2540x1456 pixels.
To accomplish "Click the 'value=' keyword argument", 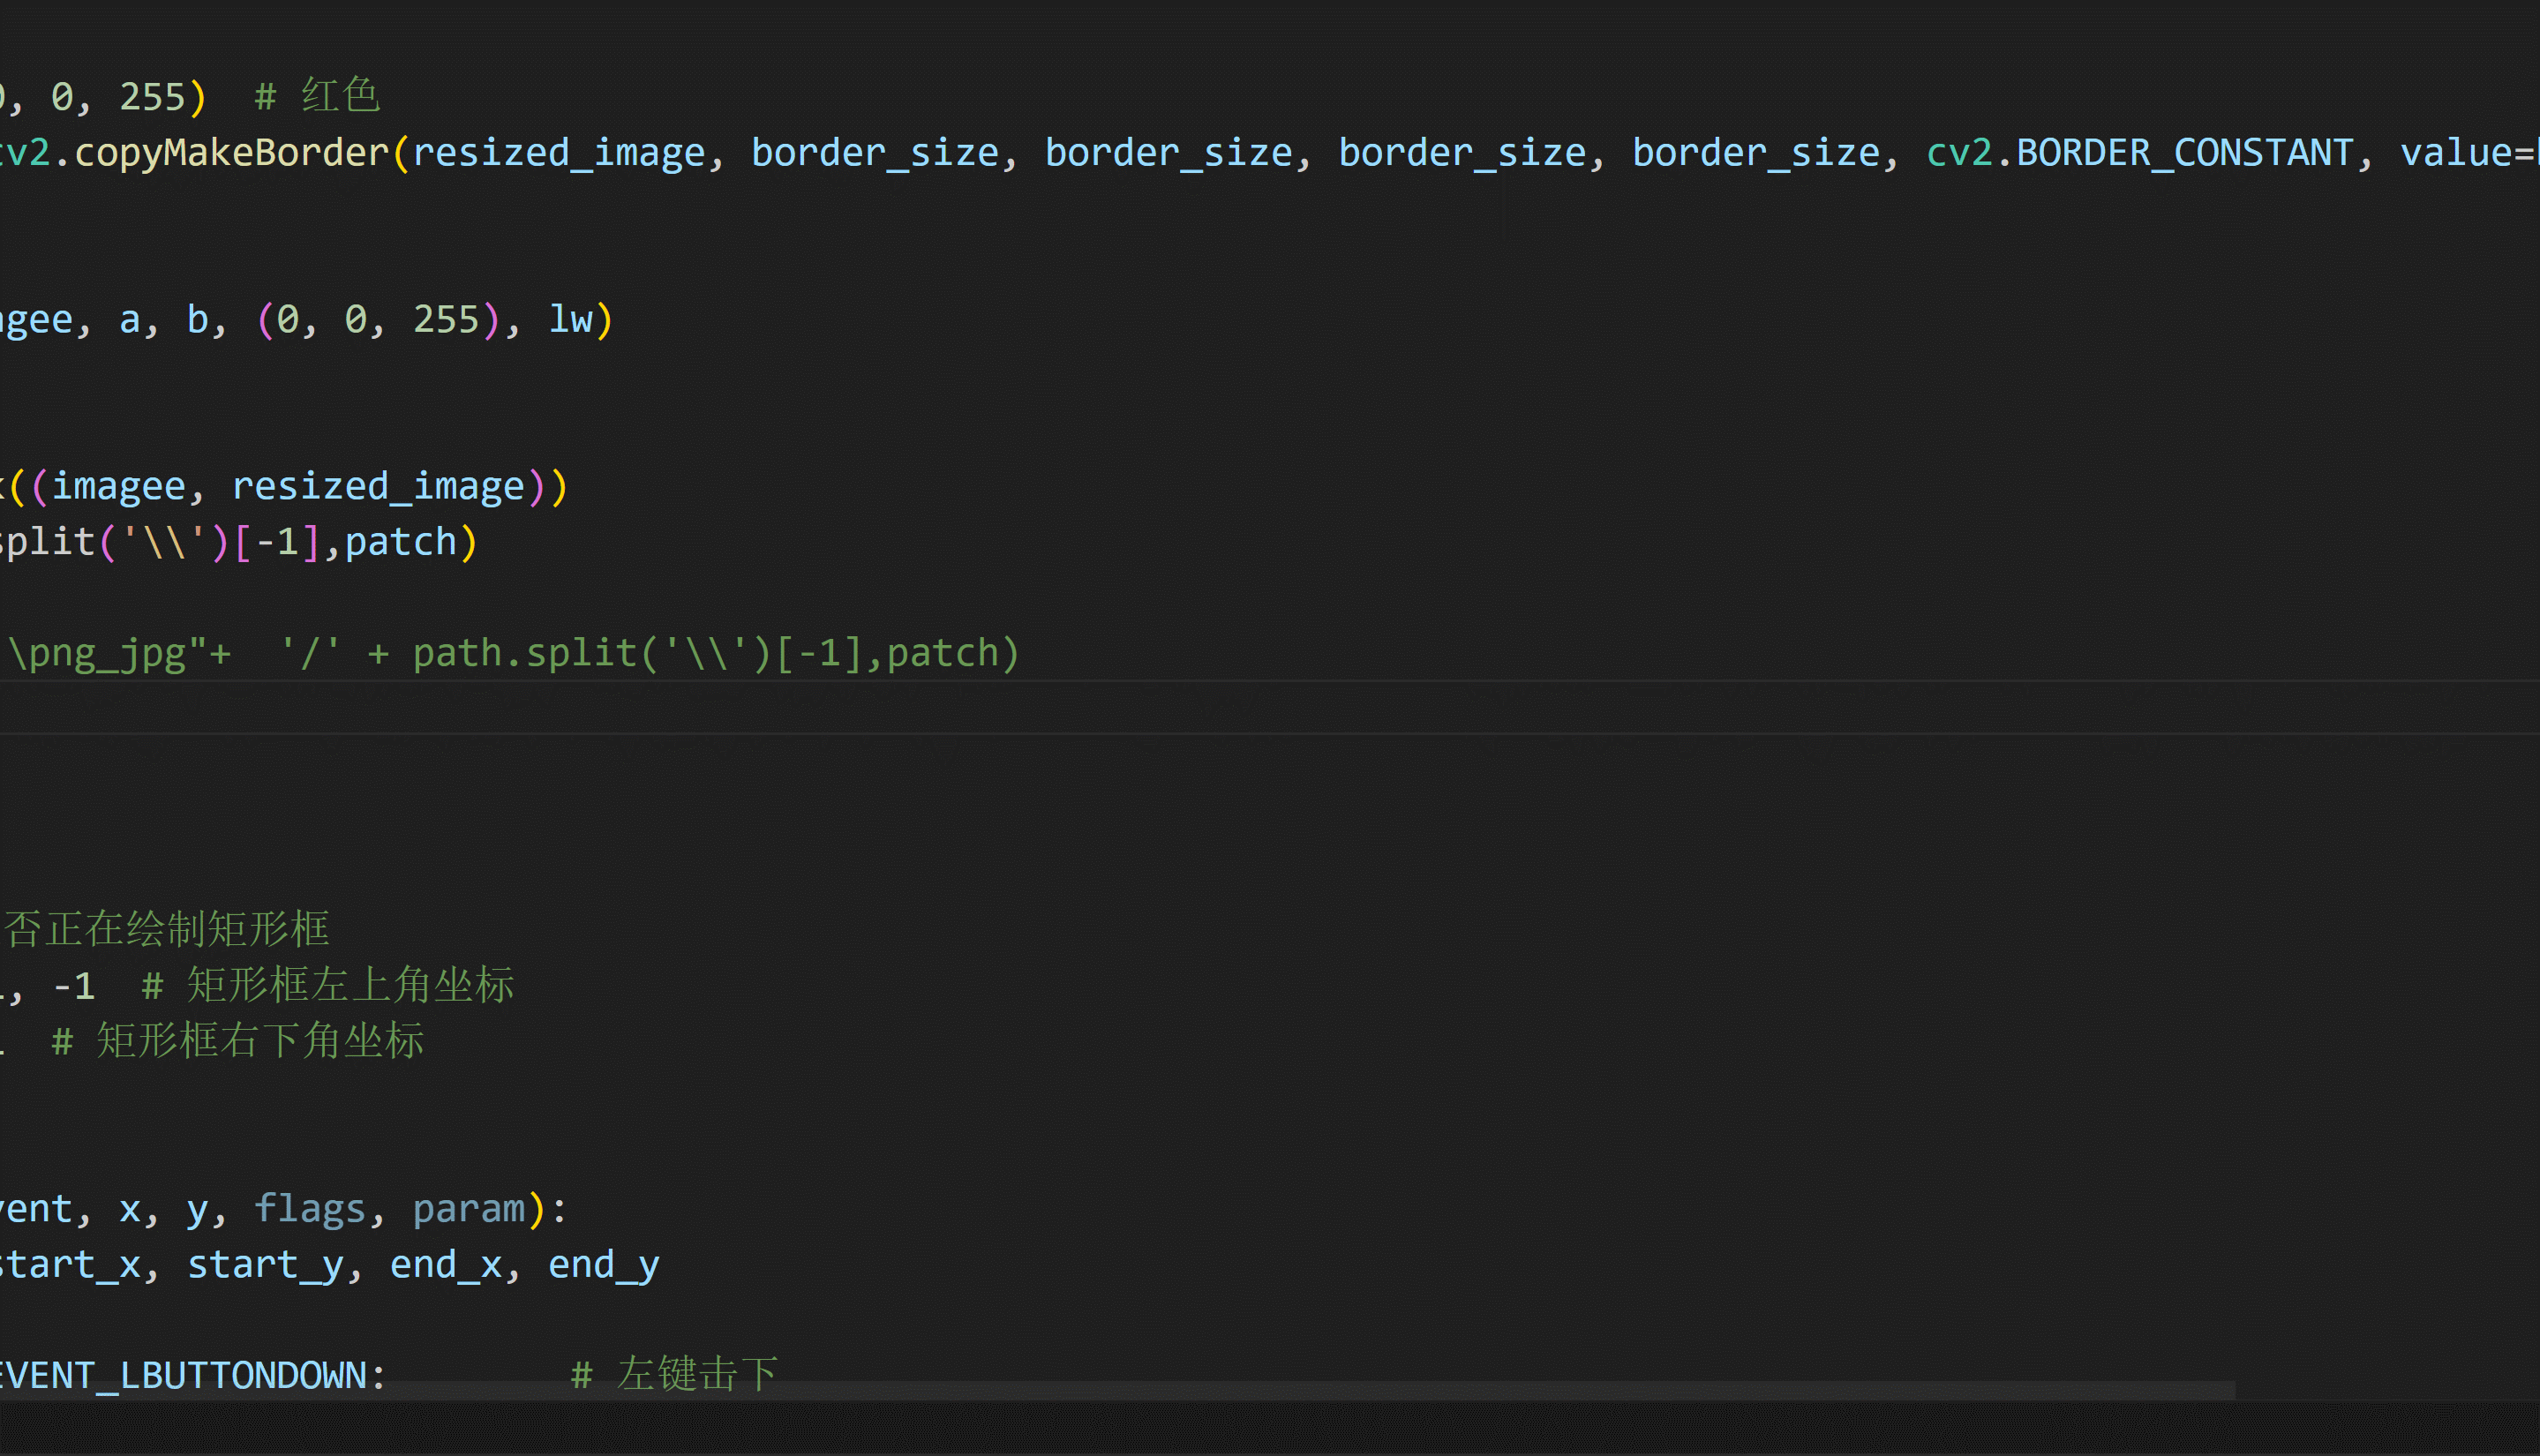I will (2468, 152).
